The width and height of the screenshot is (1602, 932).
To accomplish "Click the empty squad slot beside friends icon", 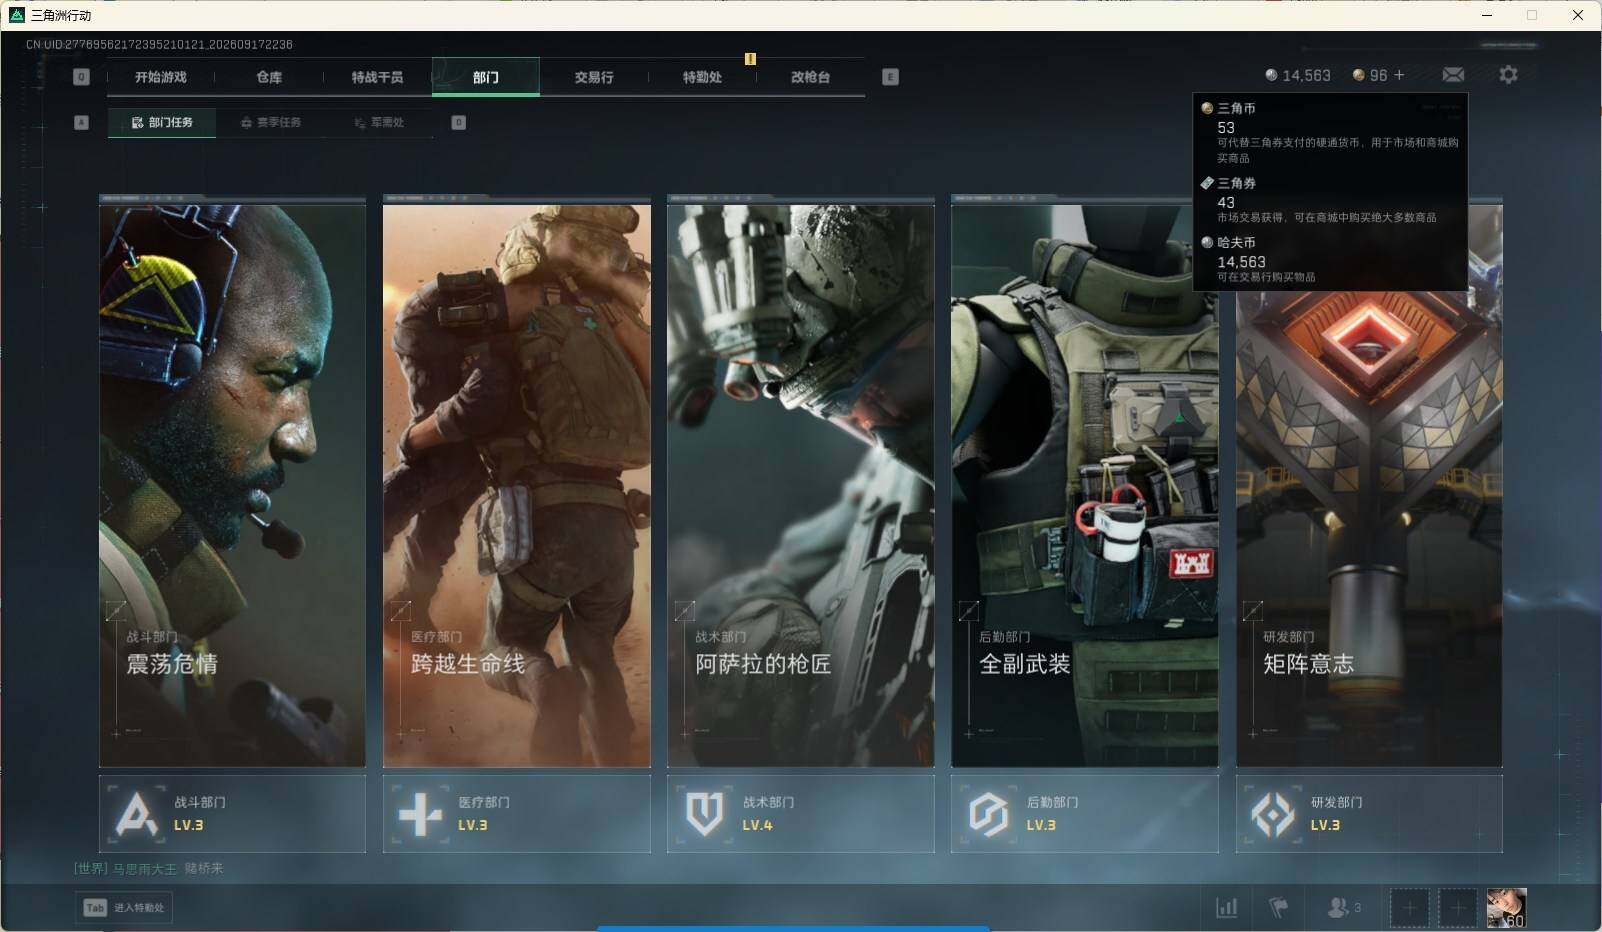I will (x=1409, y=908).
